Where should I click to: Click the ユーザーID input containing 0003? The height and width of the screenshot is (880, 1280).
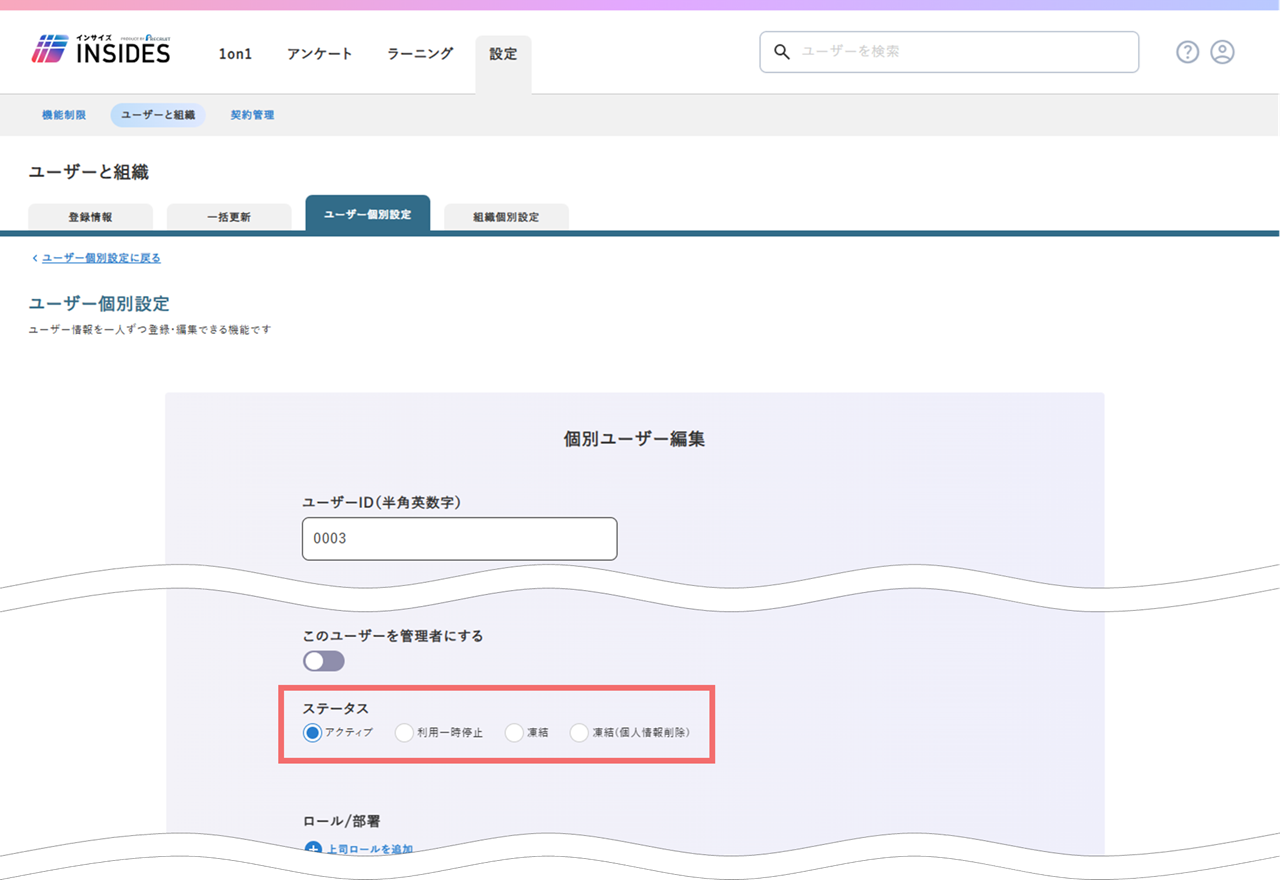click(x=459, y=539)
